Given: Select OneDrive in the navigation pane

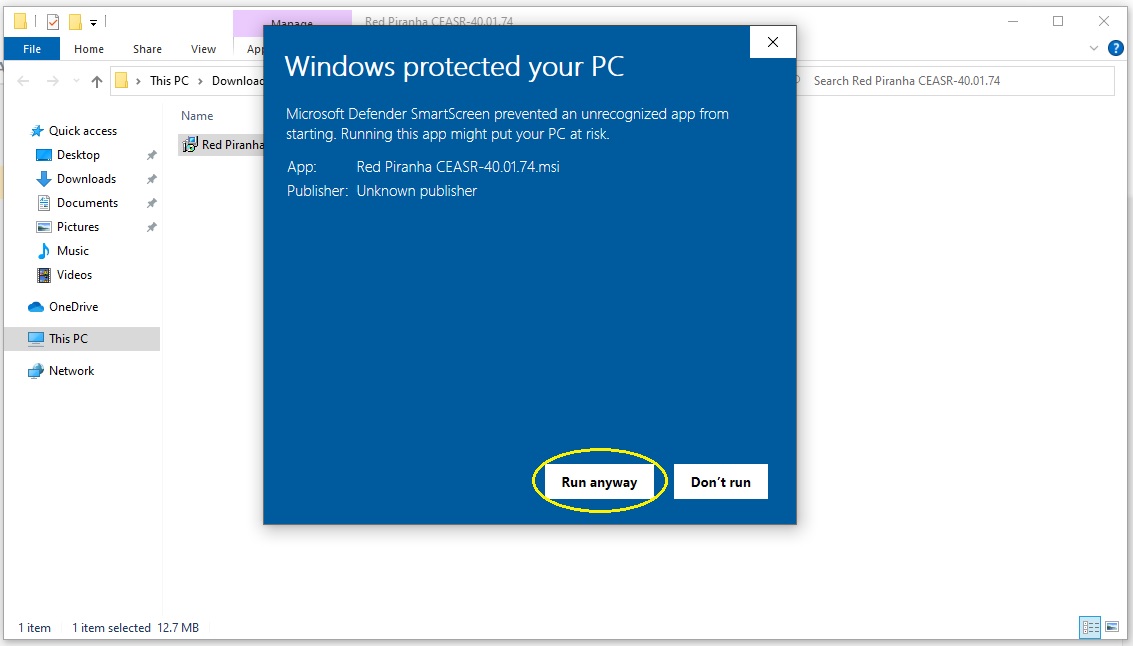Looking at the screenshot, I should [x=74, y=306].
